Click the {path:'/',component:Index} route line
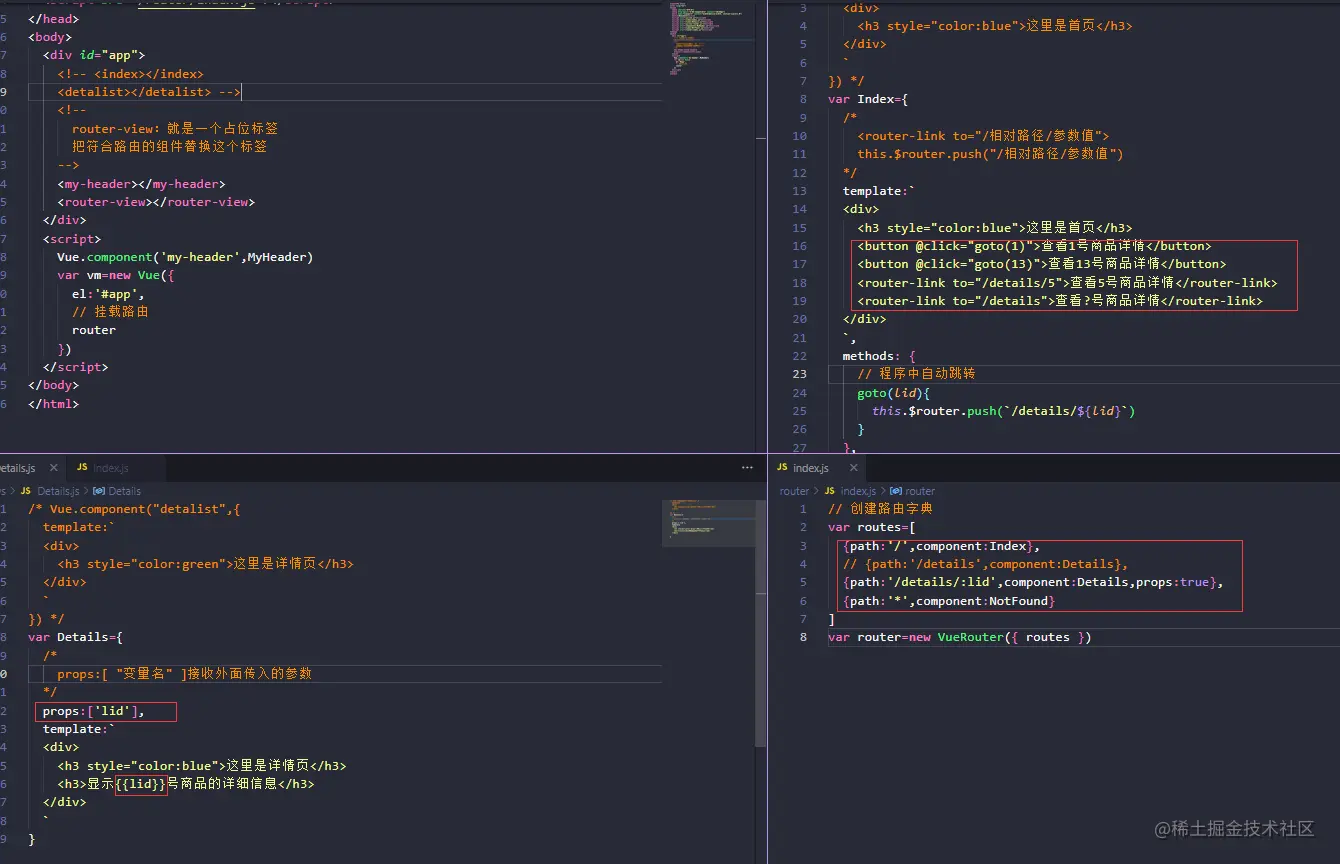Image resolution: width=1340 pixels, height=864 pixels. 941,546
